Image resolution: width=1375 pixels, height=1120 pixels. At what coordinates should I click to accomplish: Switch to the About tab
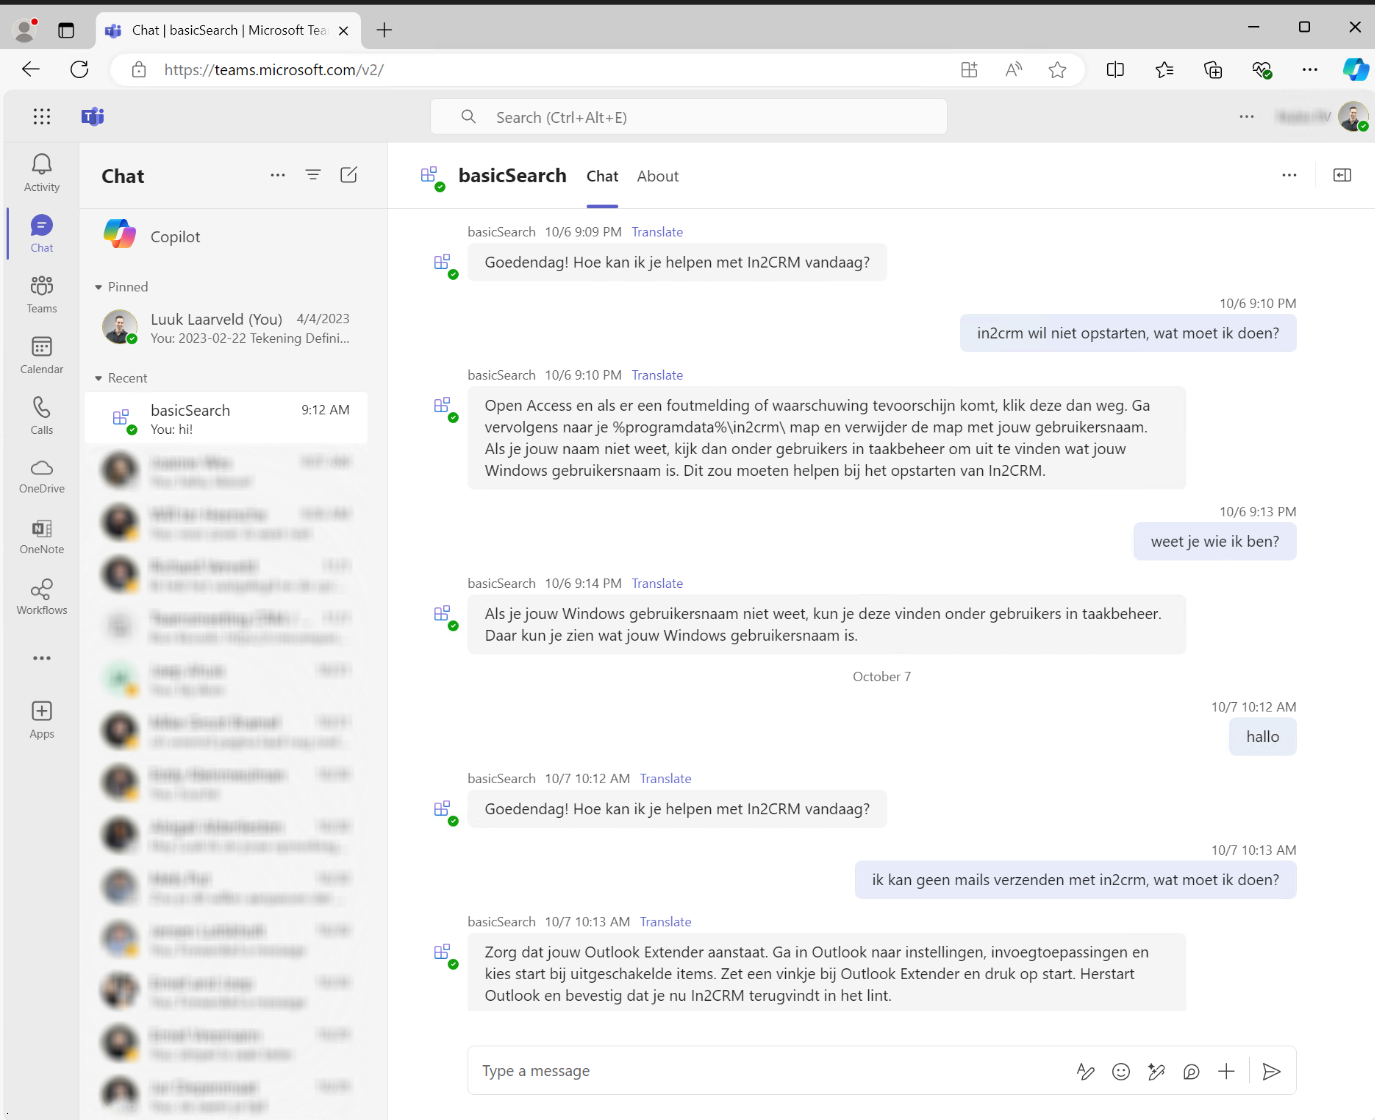(658, 176)
